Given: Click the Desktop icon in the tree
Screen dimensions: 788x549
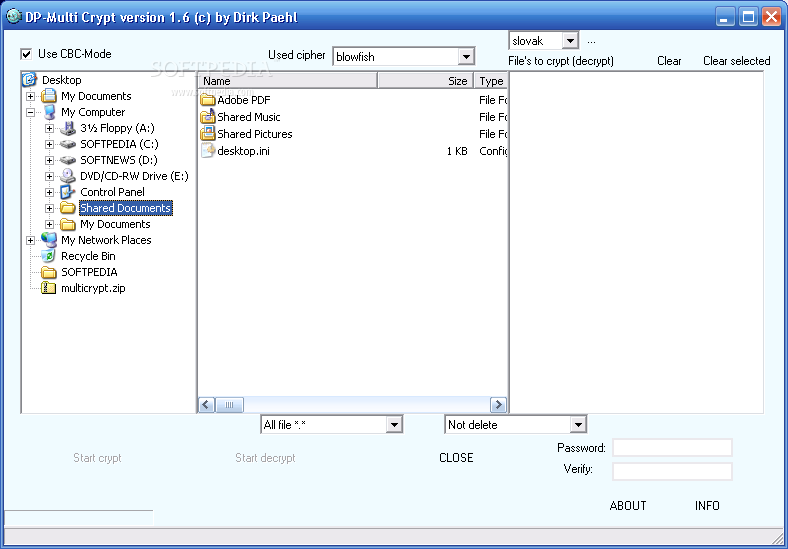Looking at the screenshot, I should pos(30,79).
